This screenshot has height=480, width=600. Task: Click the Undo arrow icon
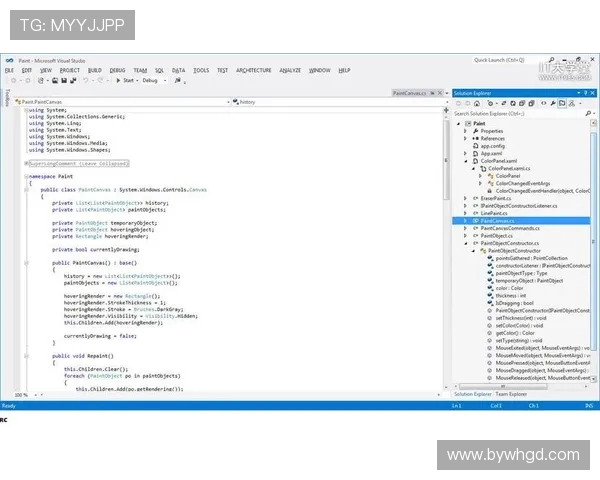[x=86, y=80]
